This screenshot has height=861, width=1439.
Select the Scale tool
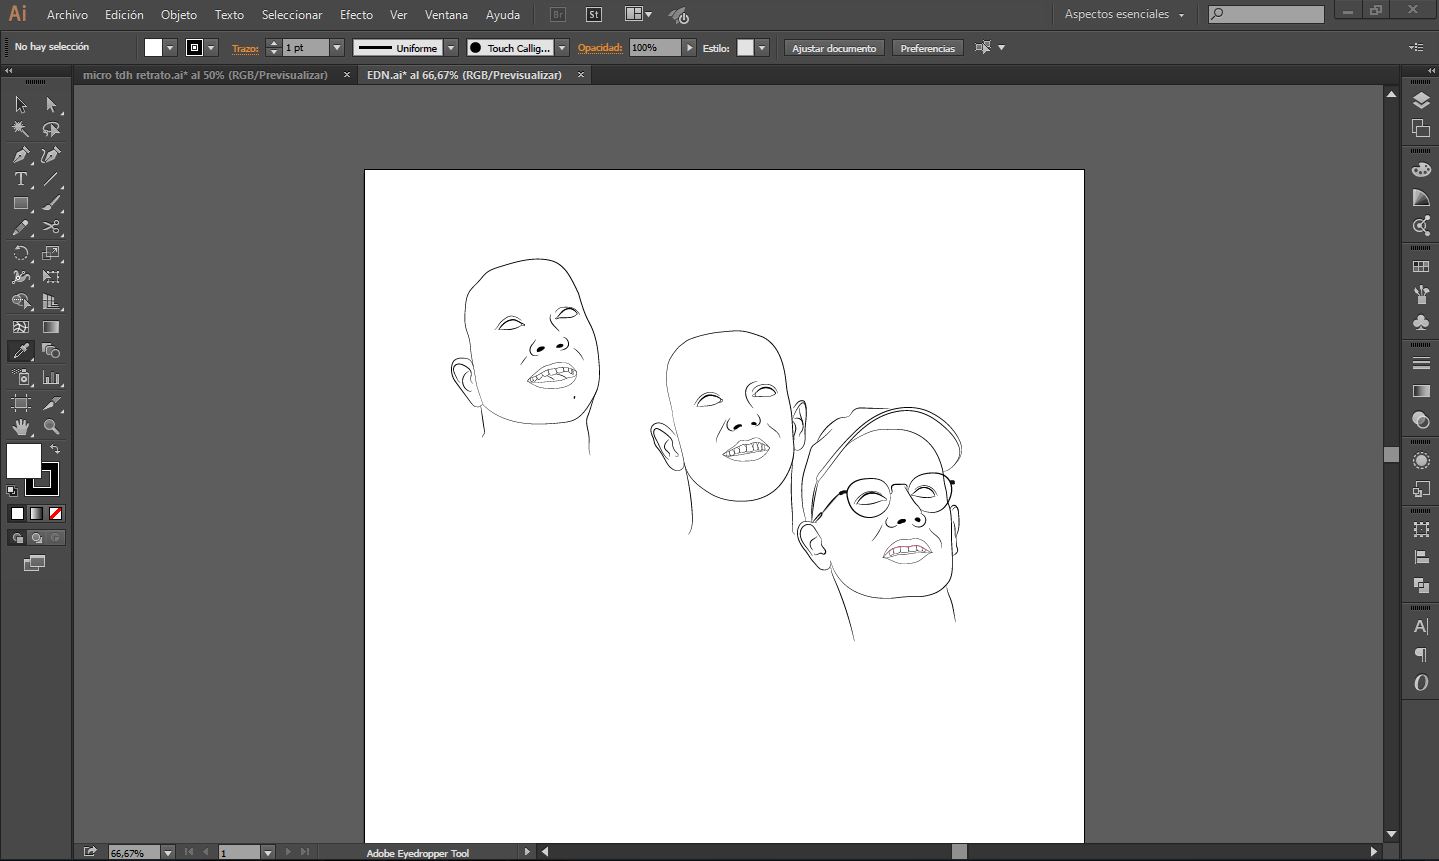(51, 253)
